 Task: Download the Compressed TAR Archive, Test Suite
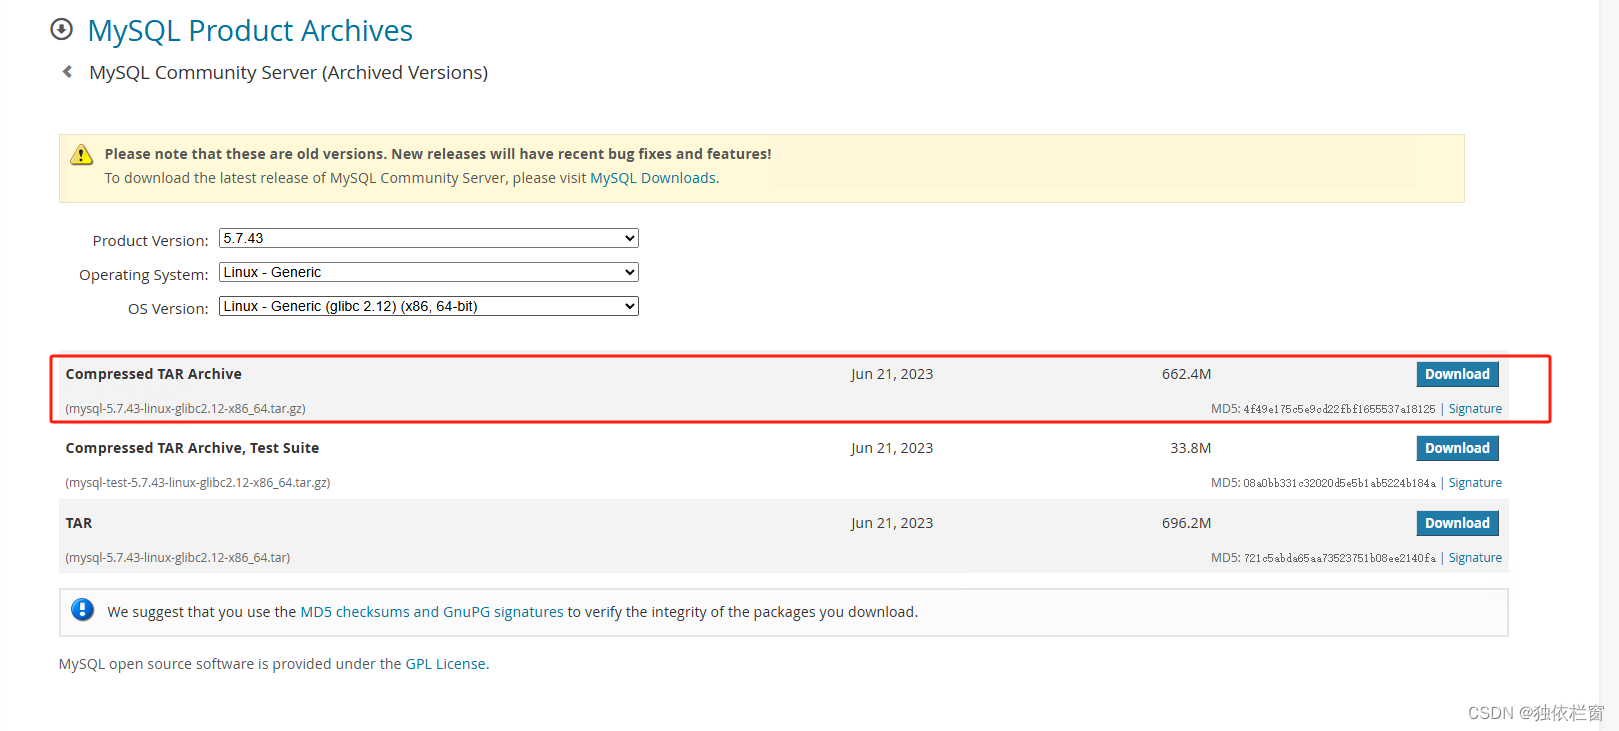(1457, 448)
